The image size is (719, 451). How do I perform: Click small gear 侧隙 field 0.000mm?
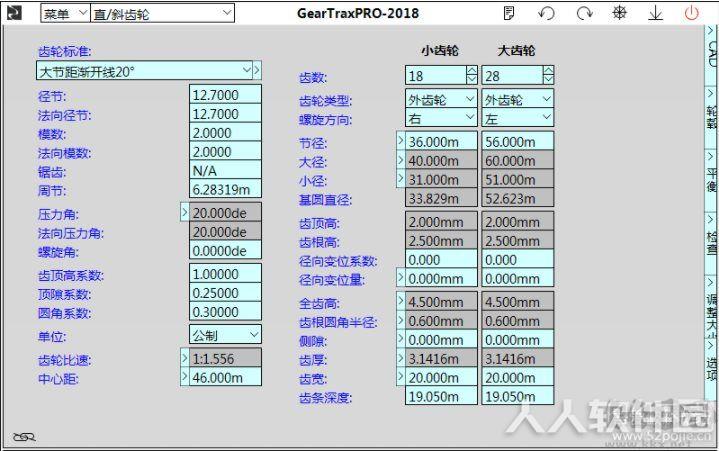pyautogui.click(x=441, y=339)
